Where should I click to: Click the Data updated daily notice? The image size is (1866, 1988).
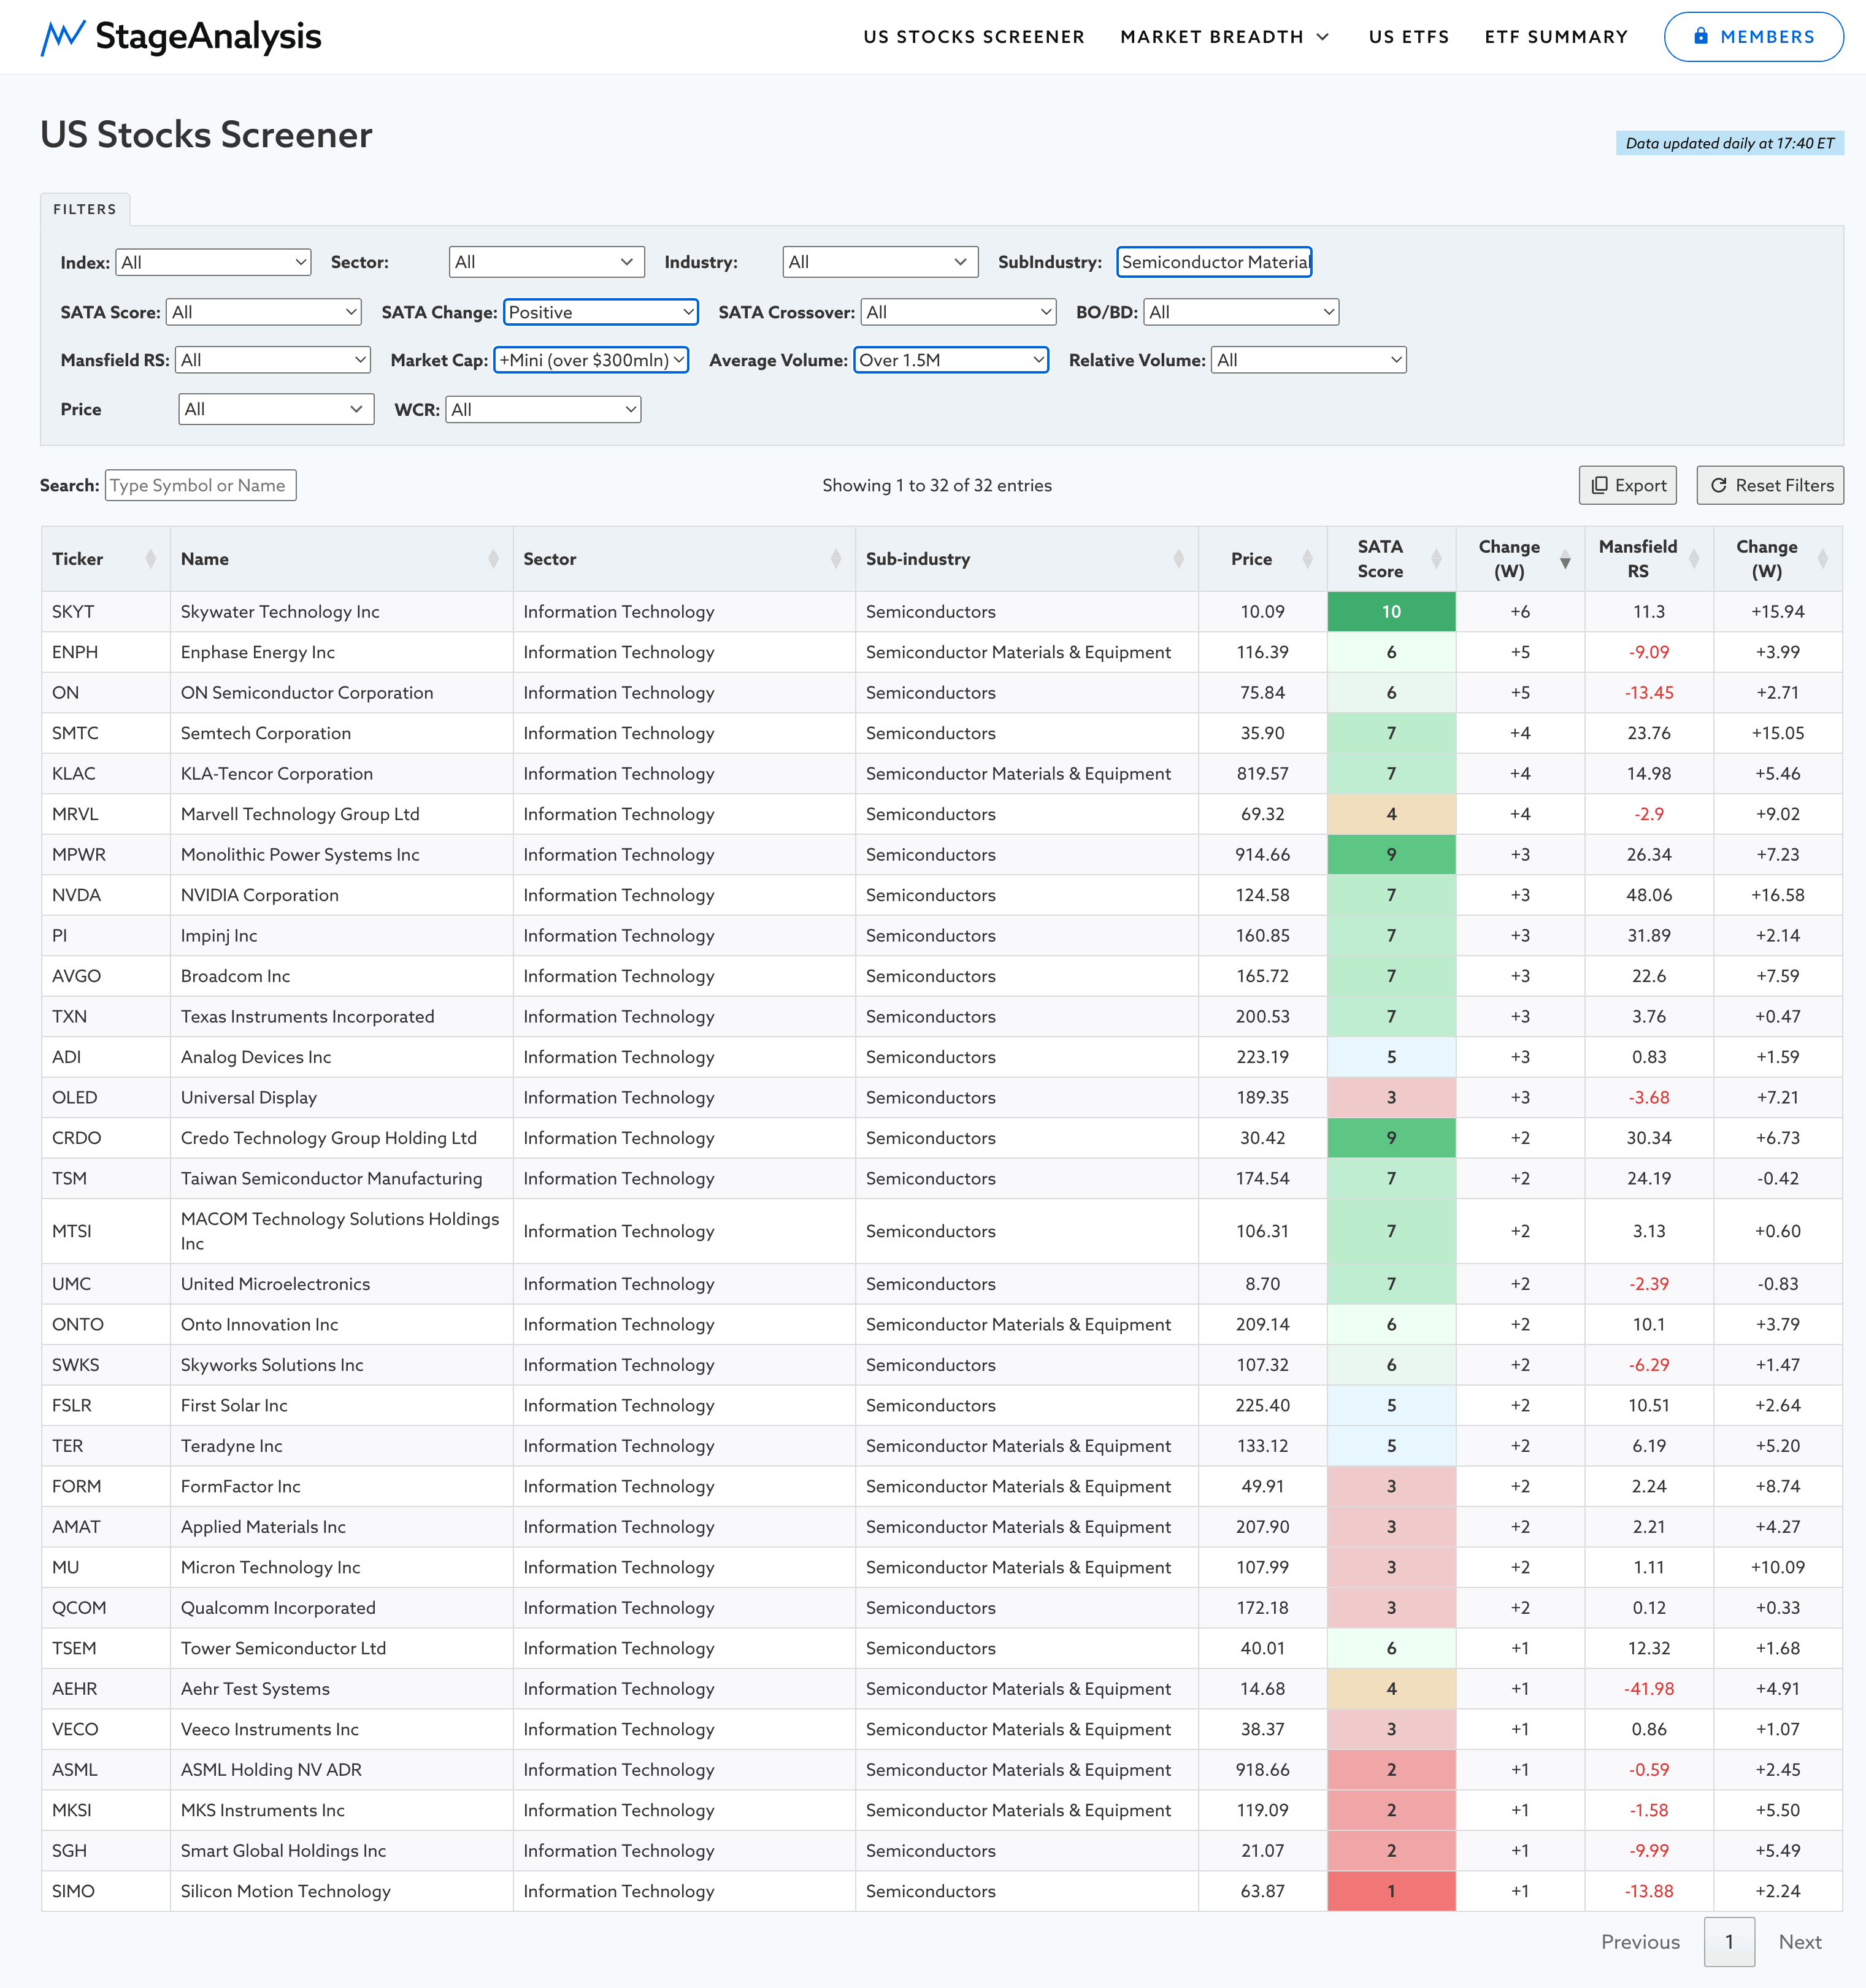(x=1730, y=143)
